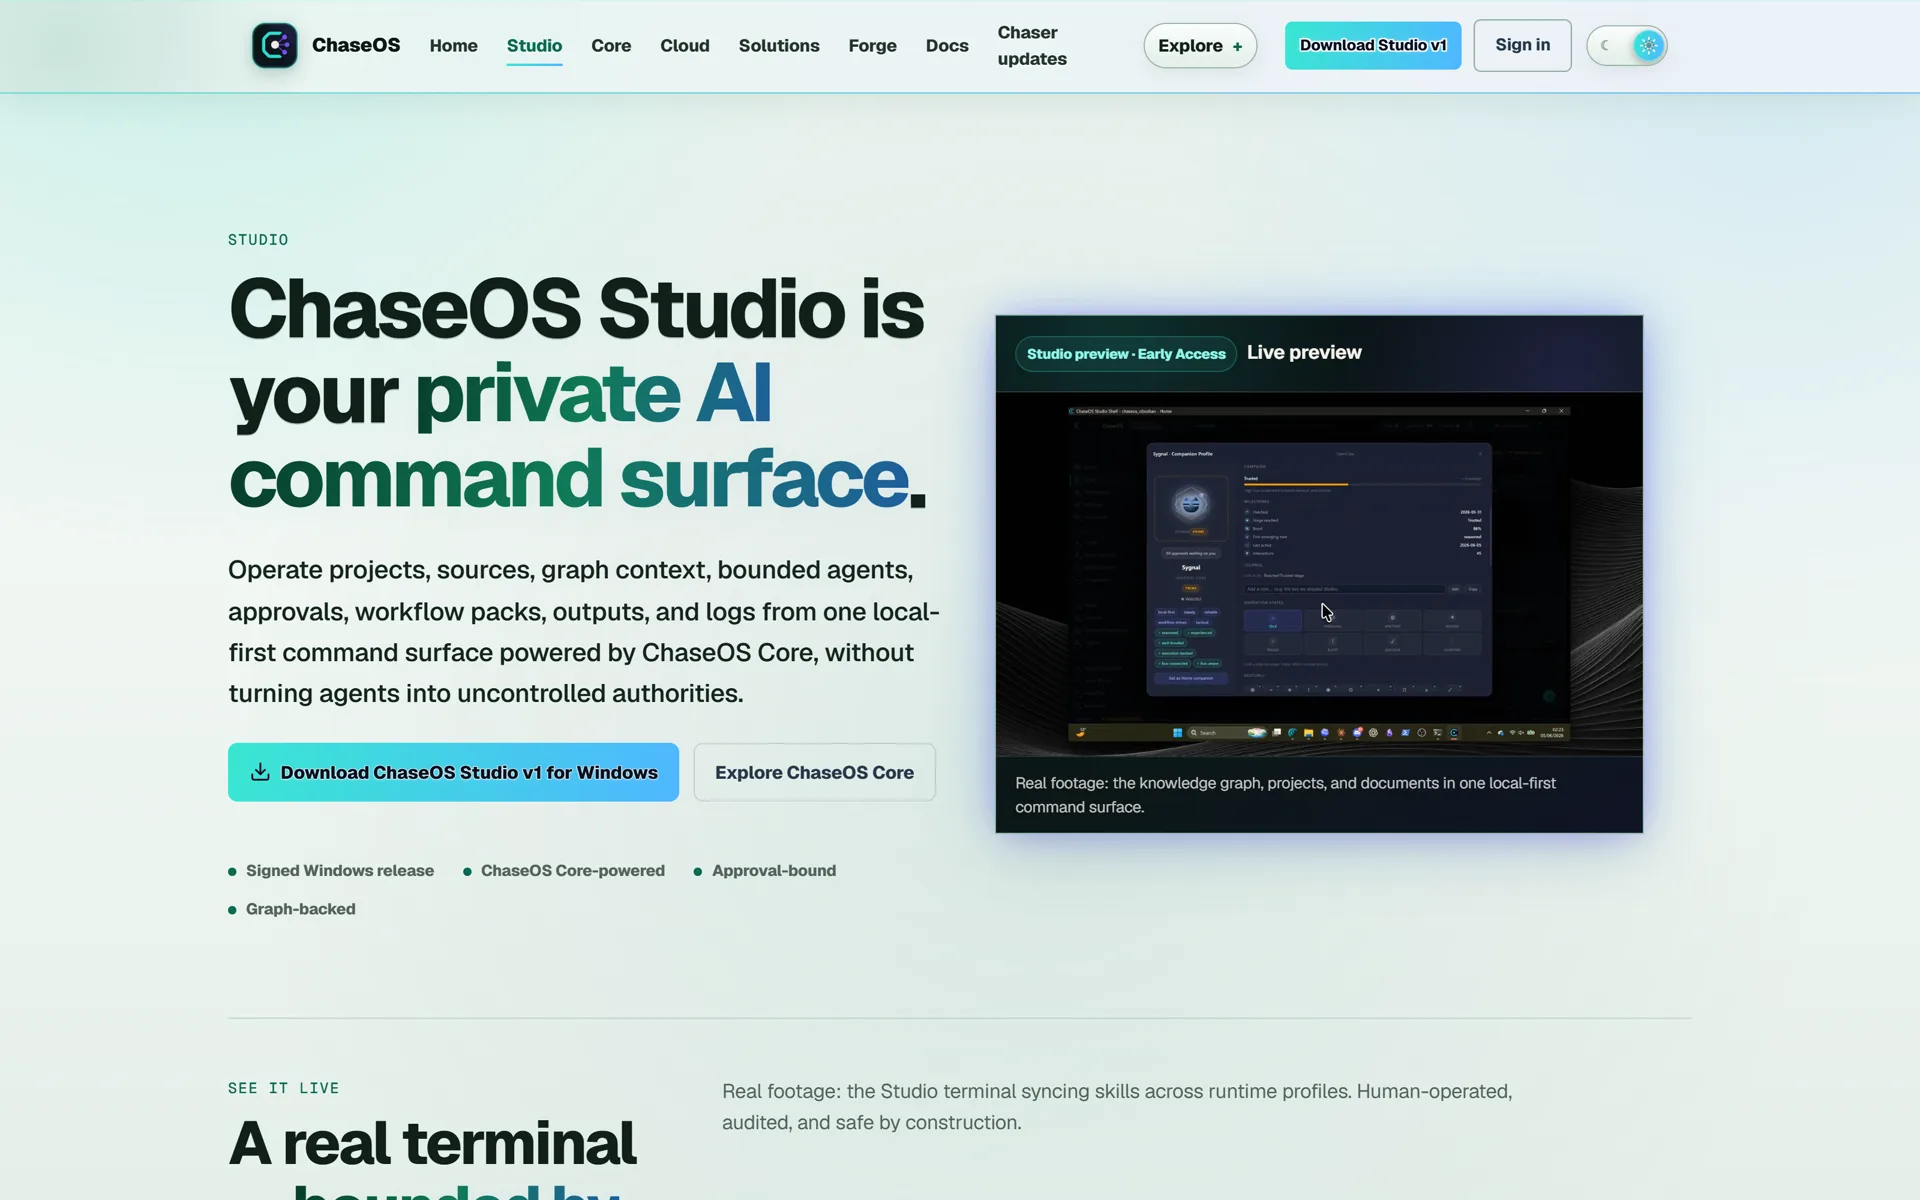Click the download arrow icon in the hero button
Image resolution: width=1920 pixels, height=1200 pixels.
260,772
